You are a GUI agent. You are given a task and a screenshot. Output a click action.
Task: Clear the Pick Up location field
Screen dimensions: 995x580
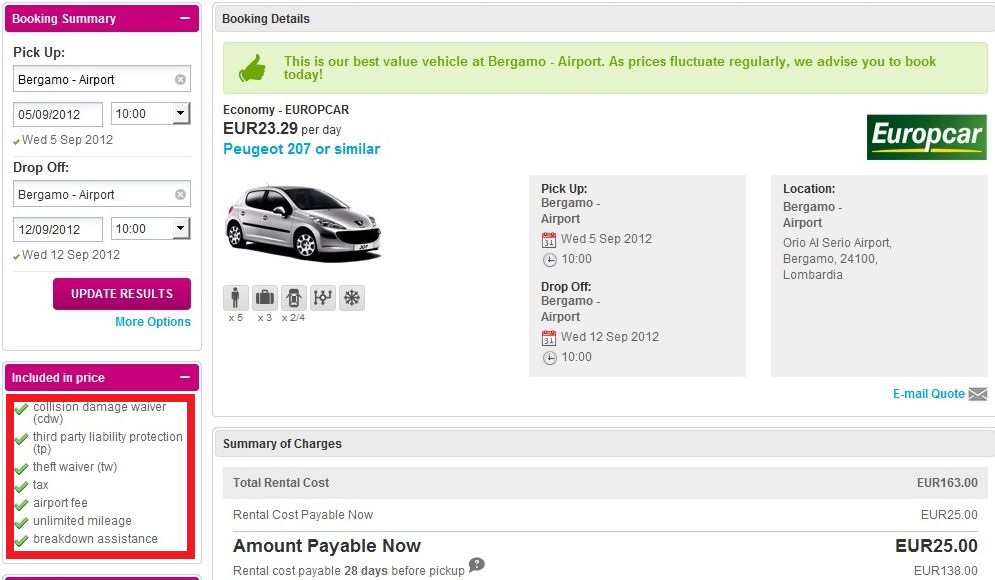[180, 79]
